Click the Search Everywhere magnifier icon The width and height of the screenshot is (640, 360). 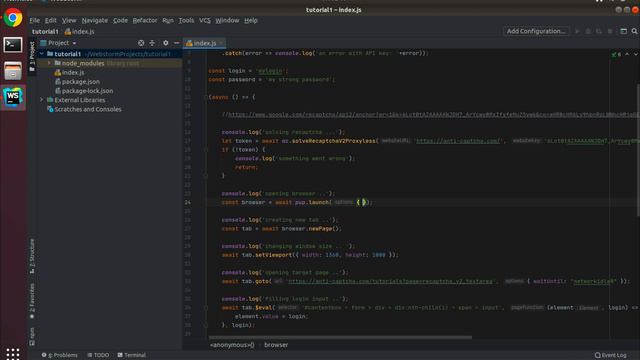[x=634, y=31]
